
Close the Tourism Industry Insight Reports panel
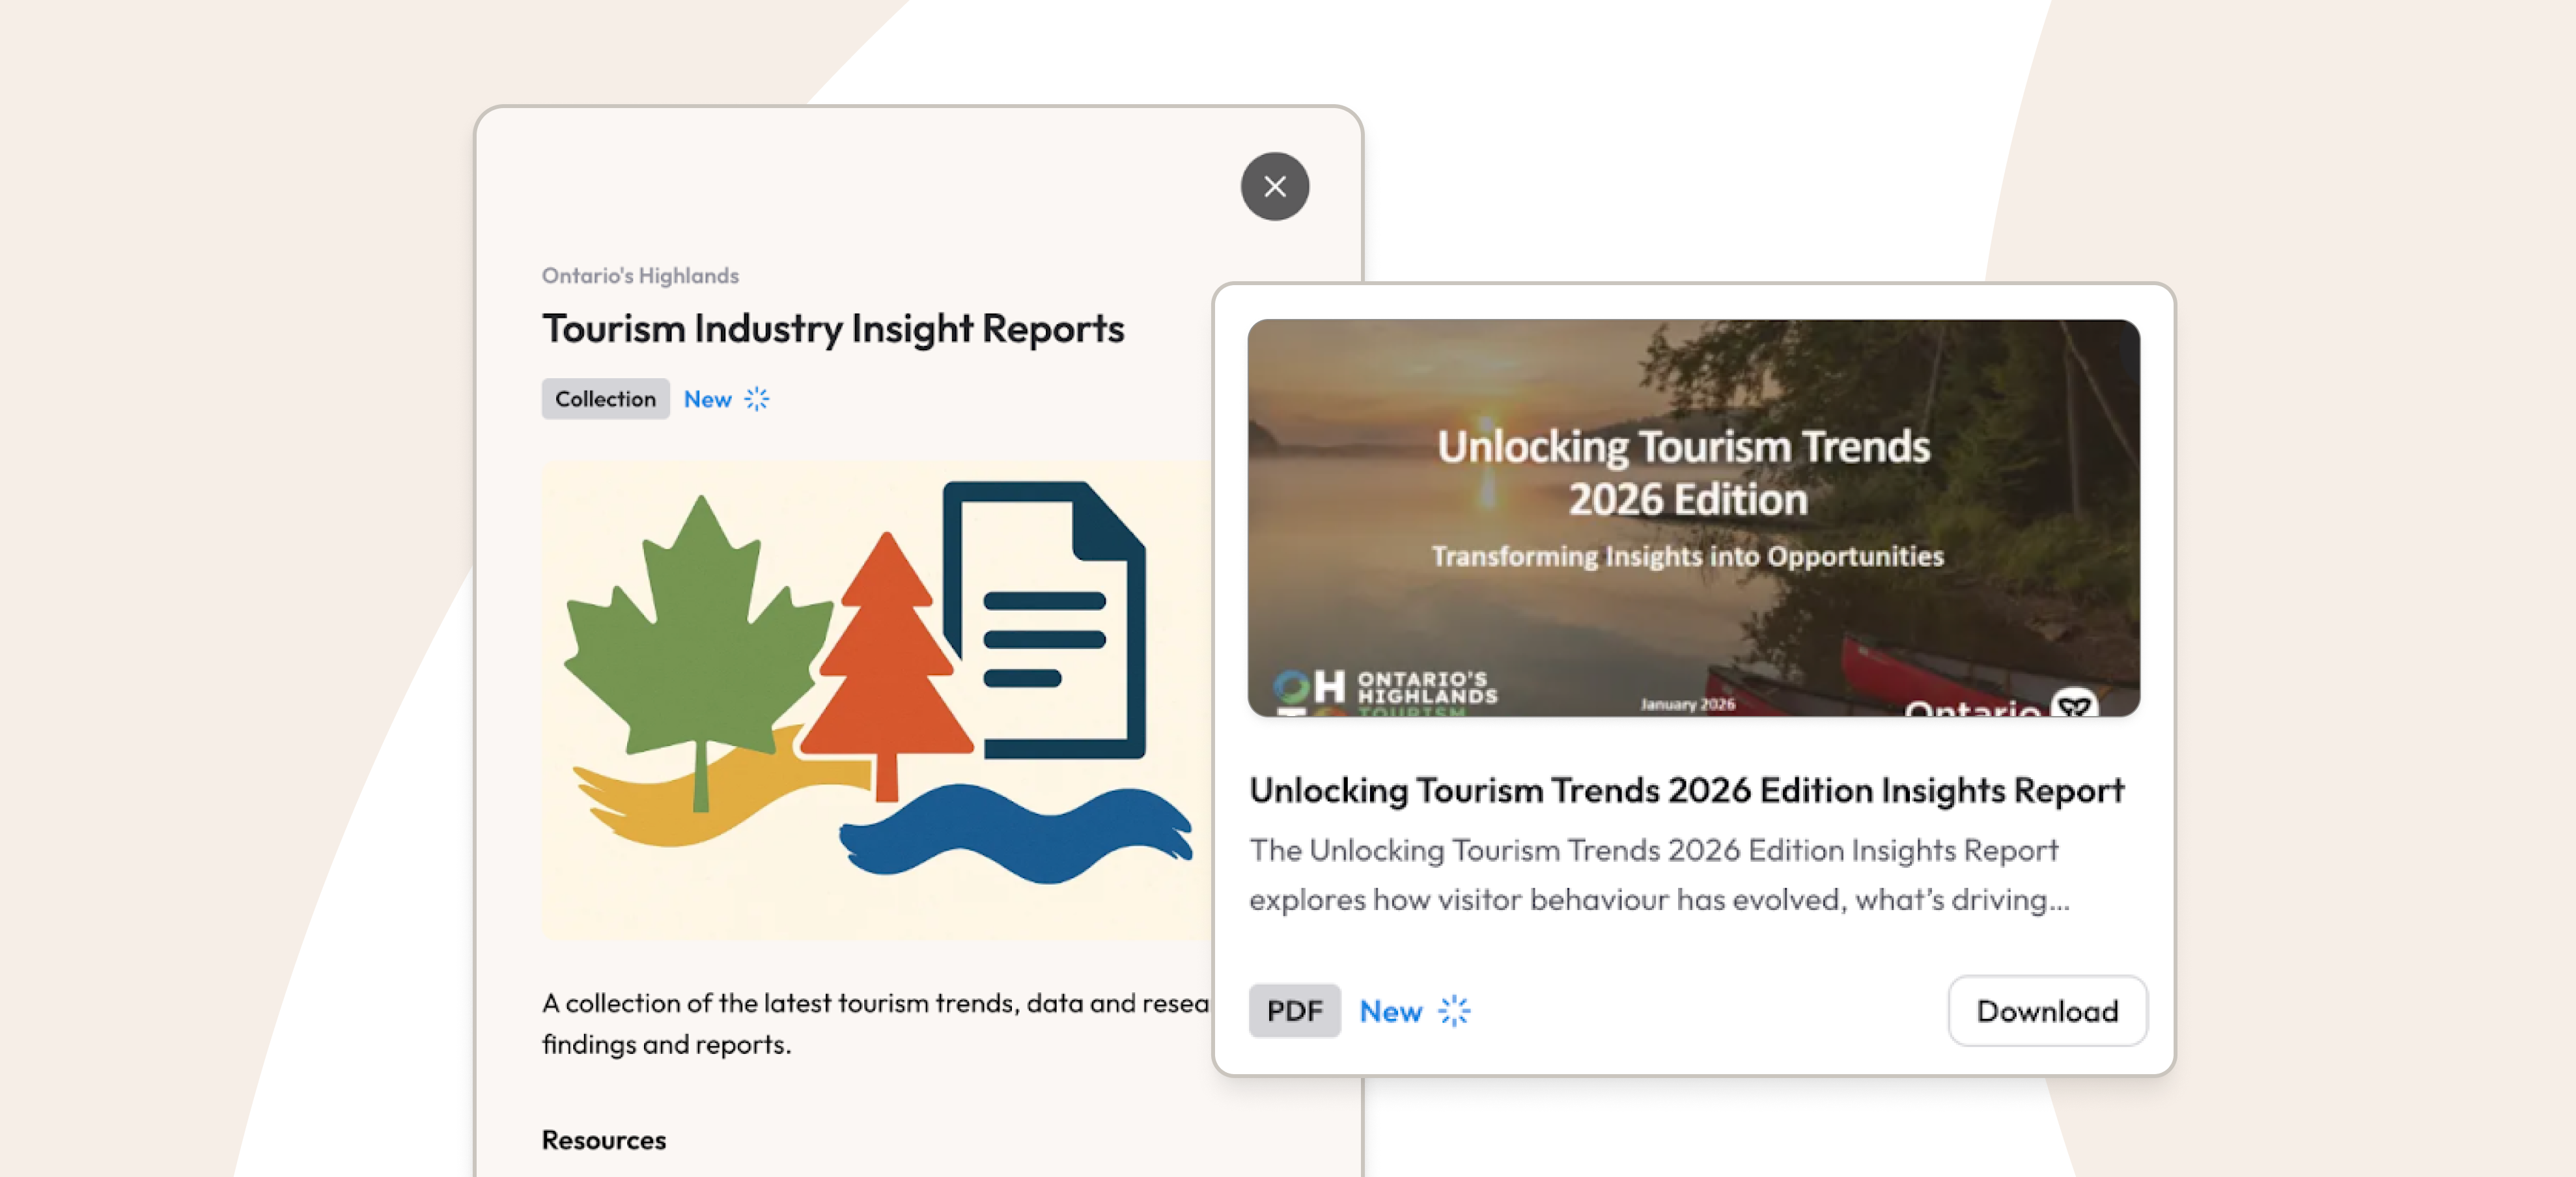point(1274,187)
